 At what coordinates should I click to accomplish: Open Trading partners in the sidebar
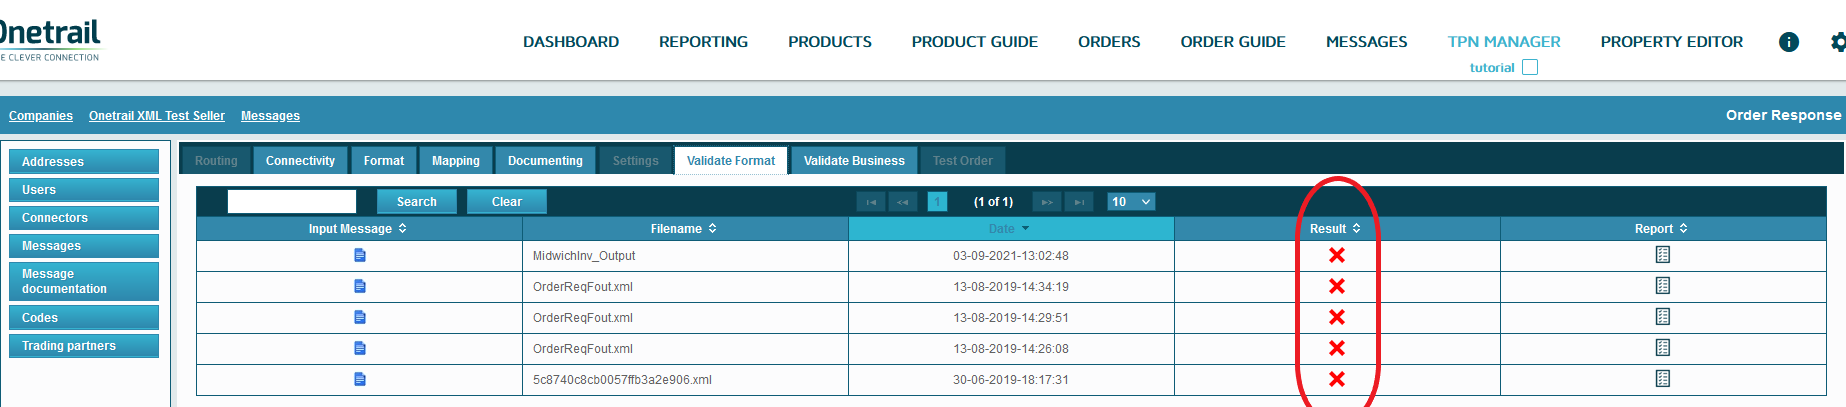click(x=84, y=346)
